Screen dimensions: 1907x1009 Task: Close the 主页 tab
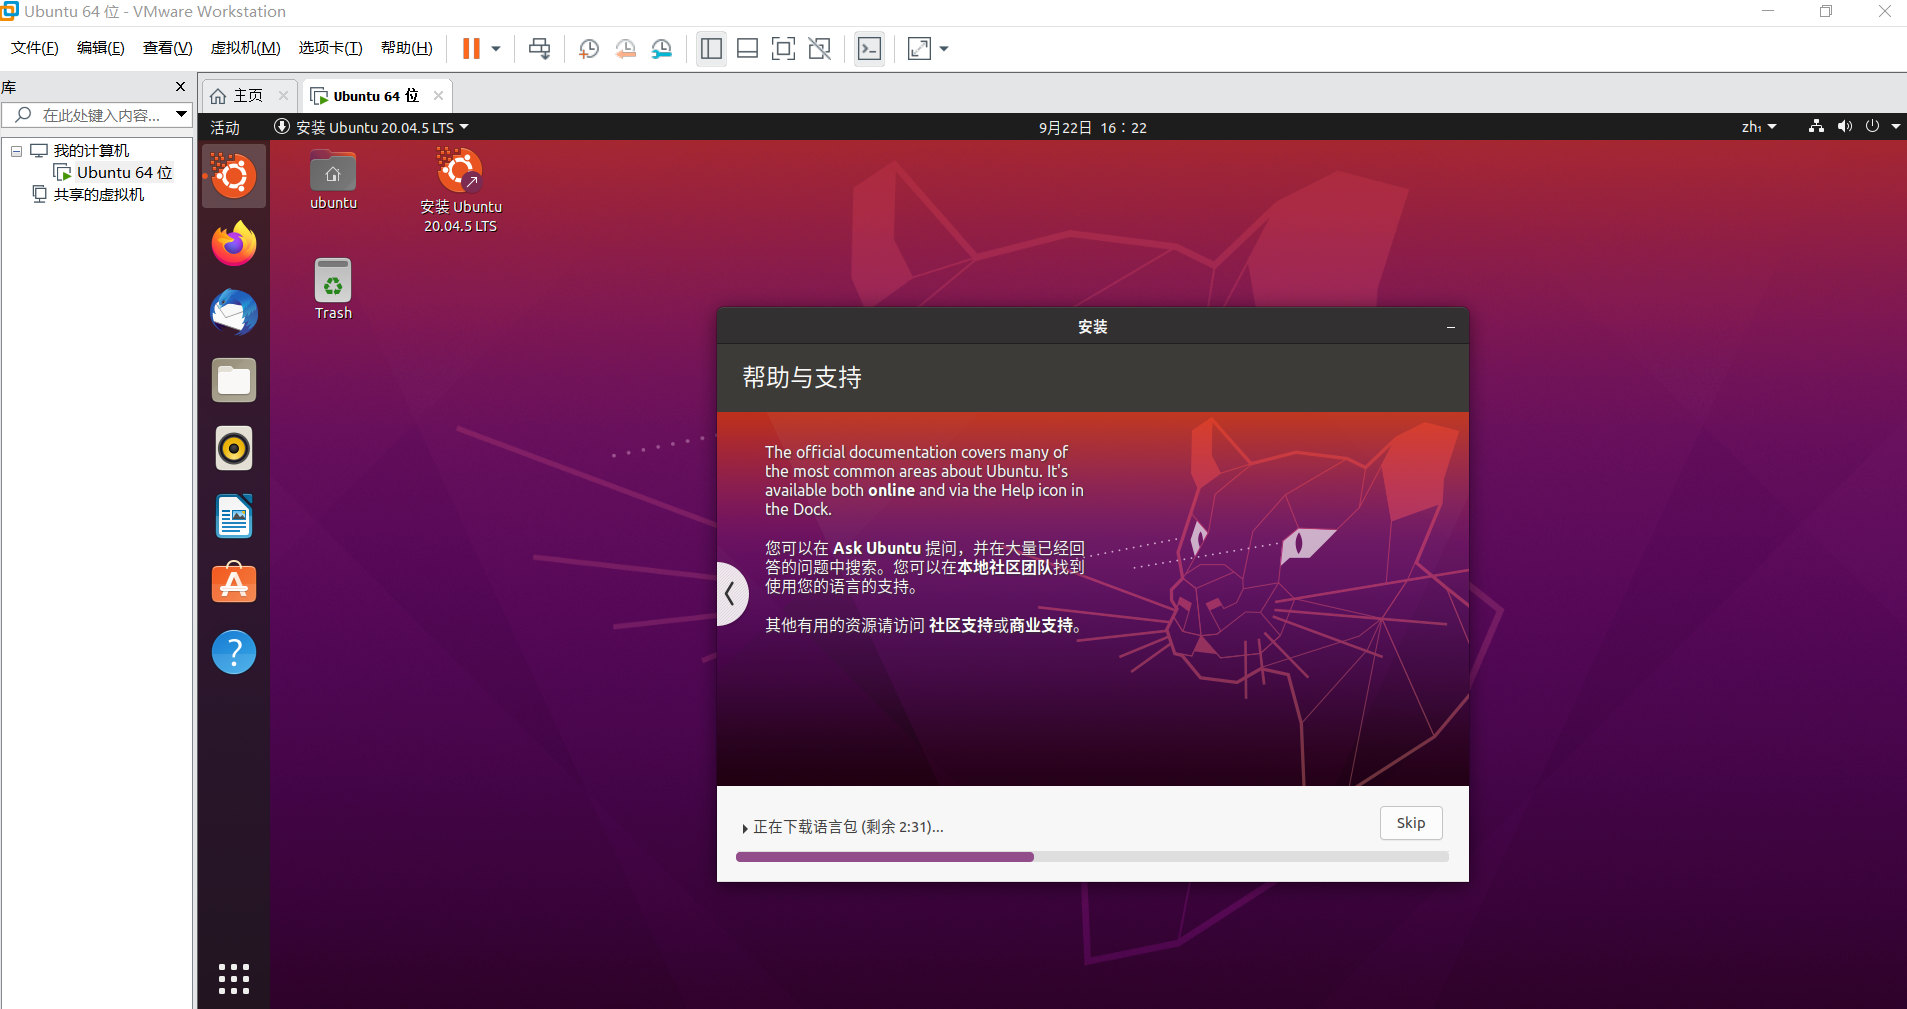pos(283,96)
